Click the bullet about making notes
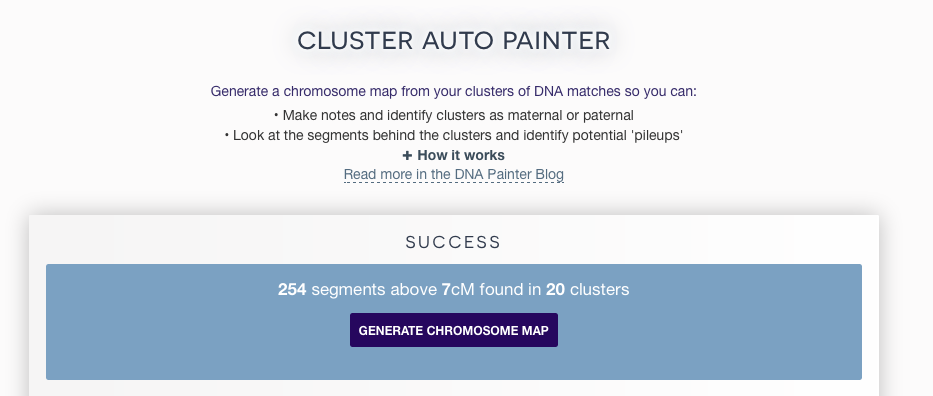 453,115
